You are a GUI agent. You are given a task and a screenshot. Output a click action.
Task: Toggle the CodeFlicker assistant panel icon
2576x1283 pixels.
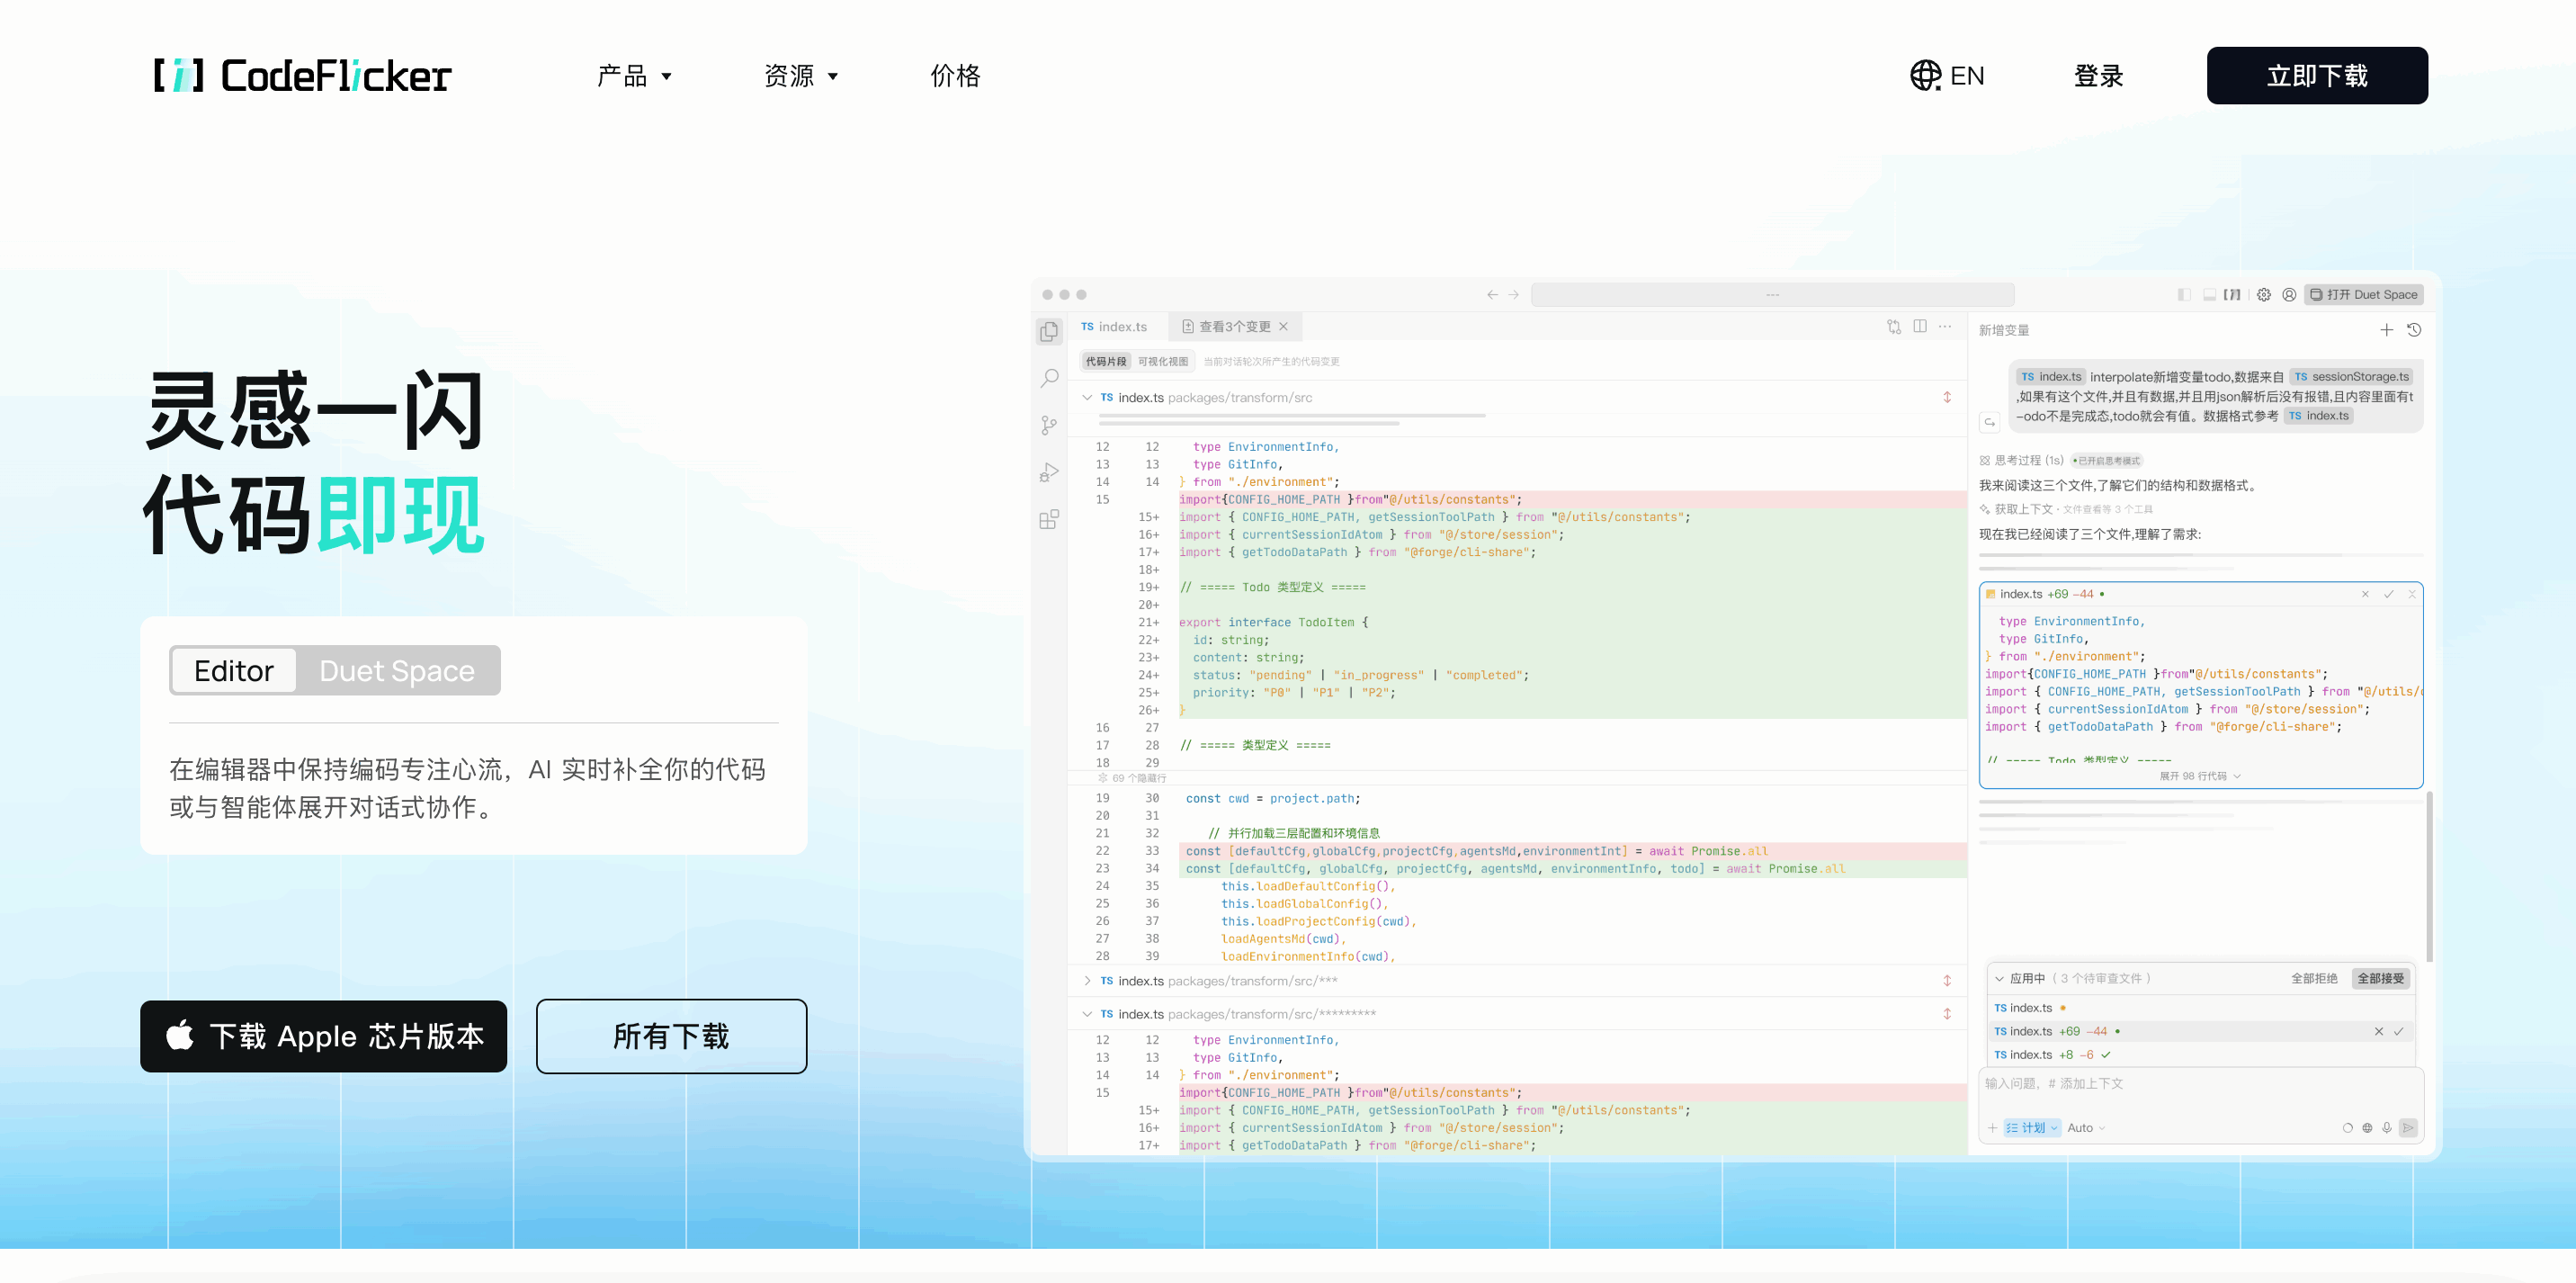point(2232,294)
